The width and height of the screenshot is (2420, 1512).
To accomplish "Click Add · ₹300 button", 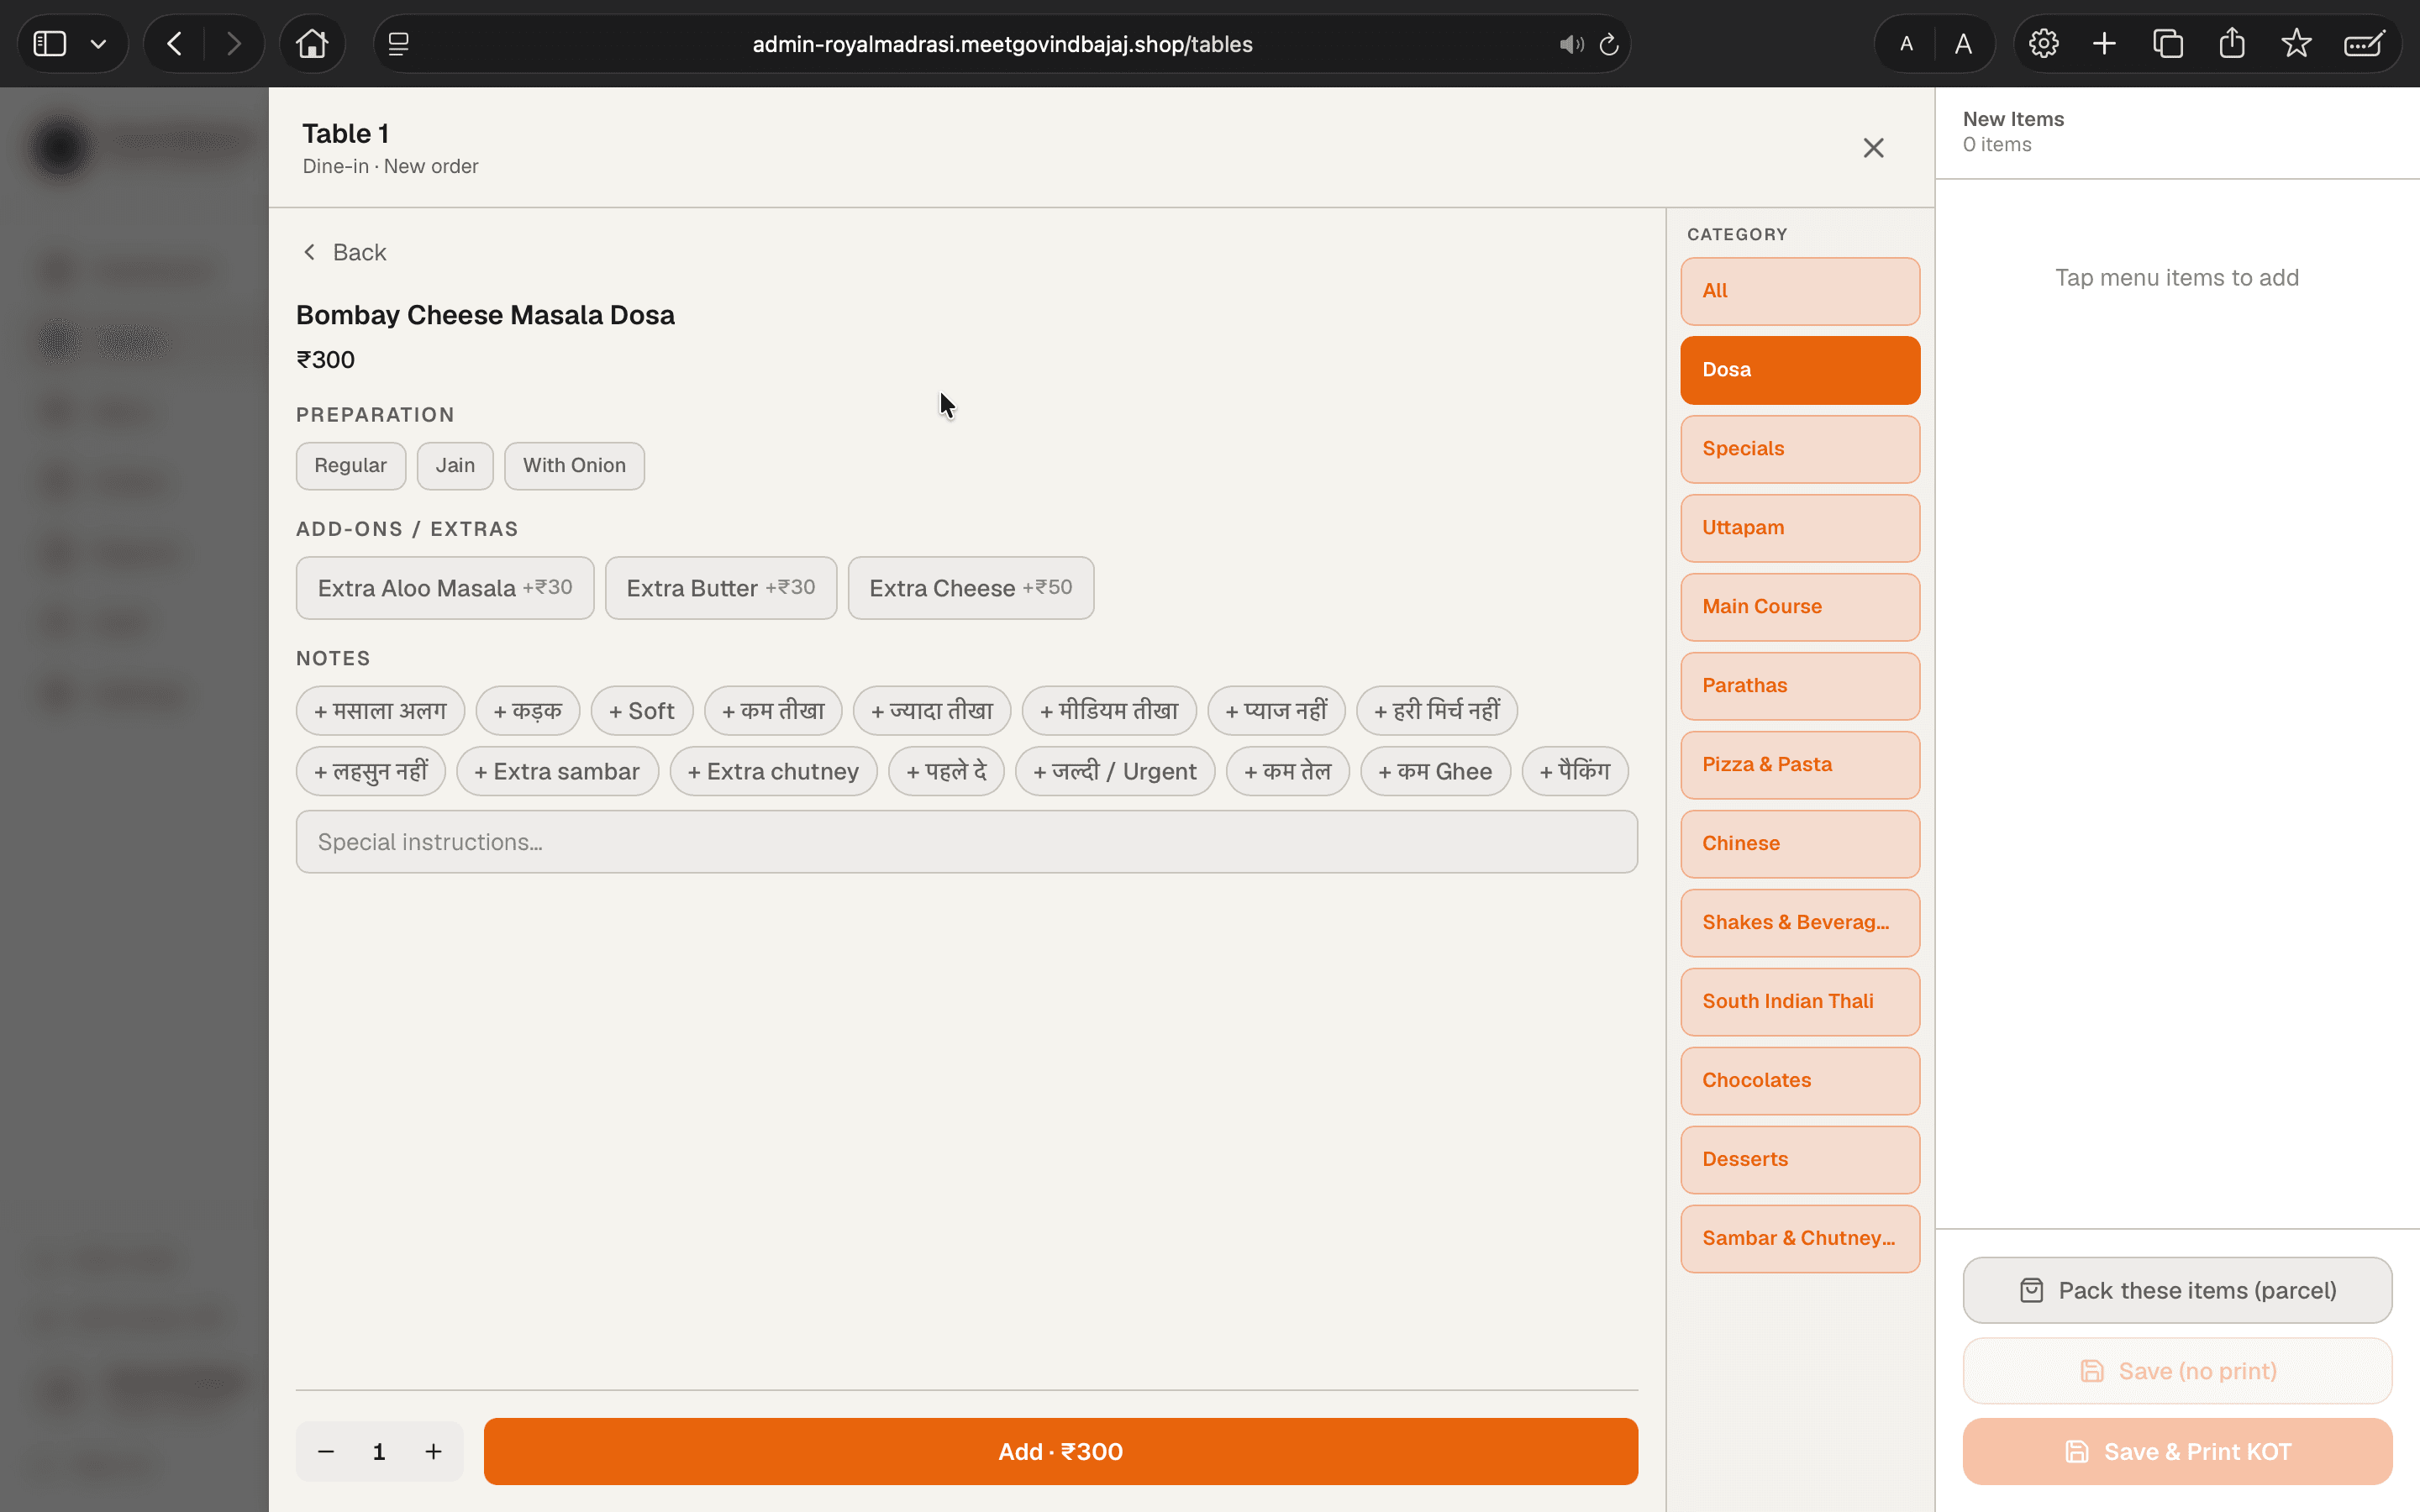I will (1061, 1451).
